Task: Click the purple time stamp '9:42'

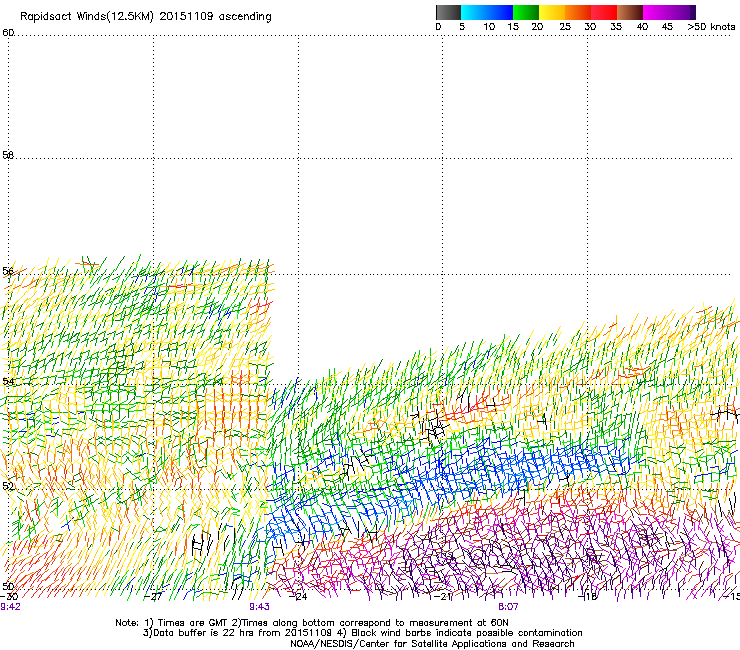Action: (10, 607)
